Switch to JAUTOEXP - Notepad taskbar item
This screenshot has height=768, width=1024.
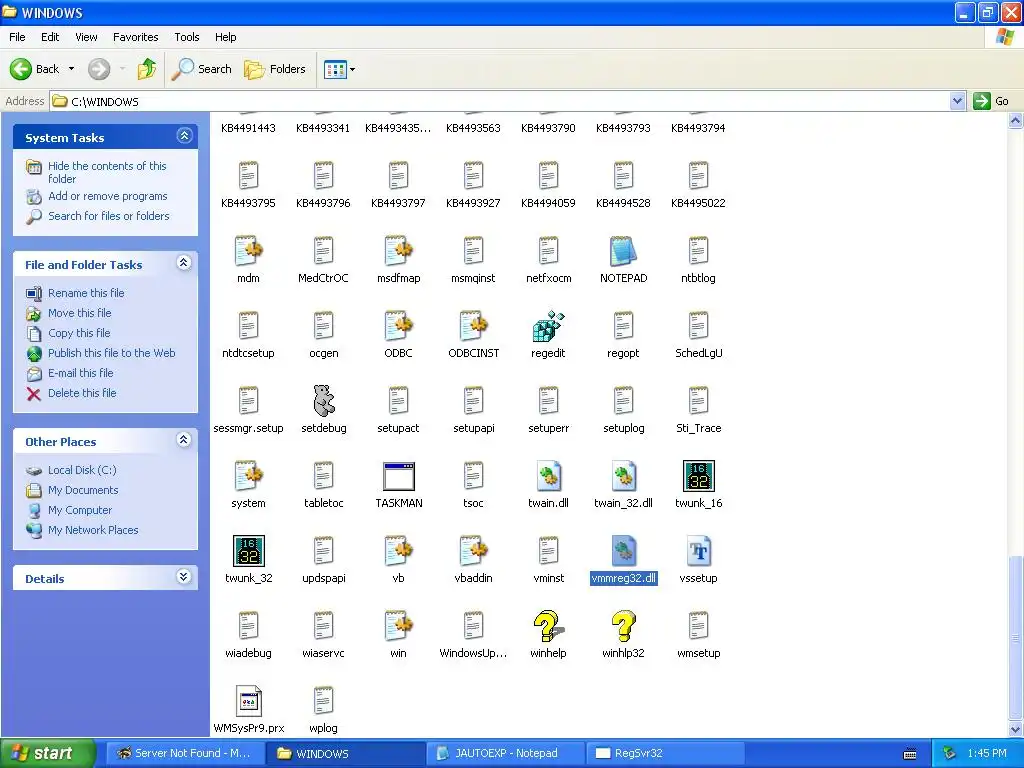pos(505,753)
